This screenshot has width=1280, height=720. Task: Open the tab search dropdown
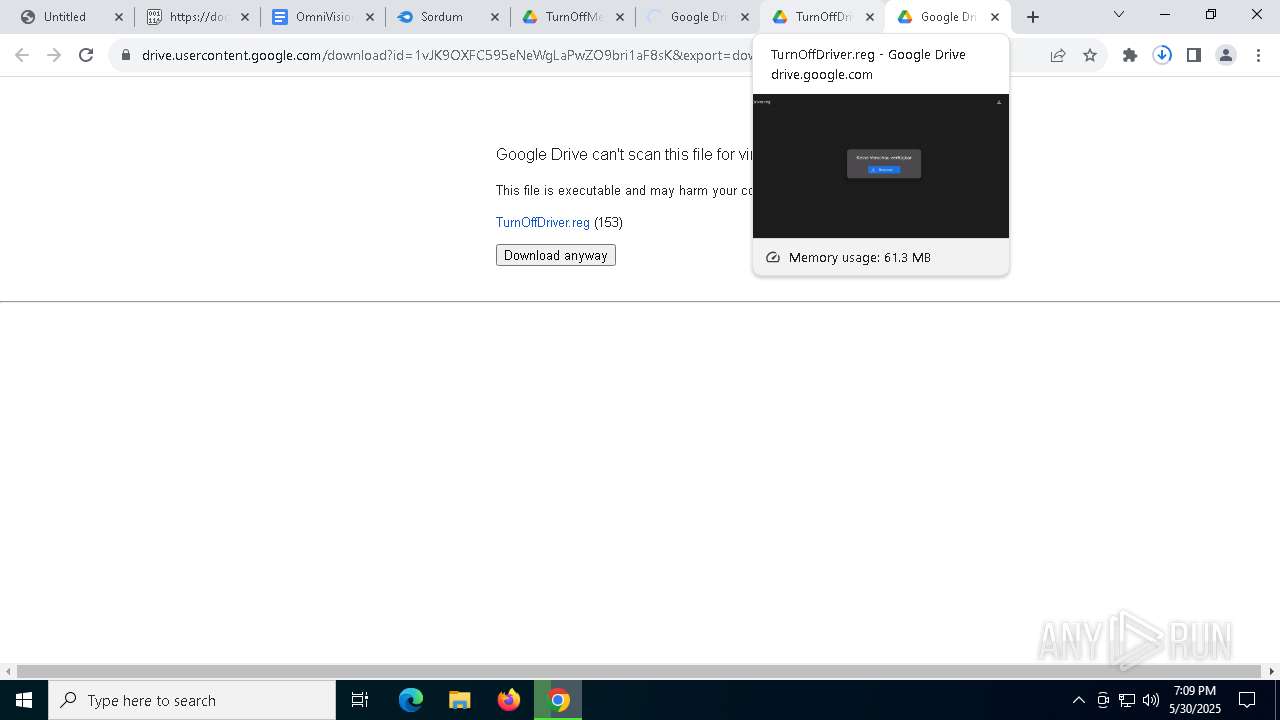click(x=1119, y=15)
